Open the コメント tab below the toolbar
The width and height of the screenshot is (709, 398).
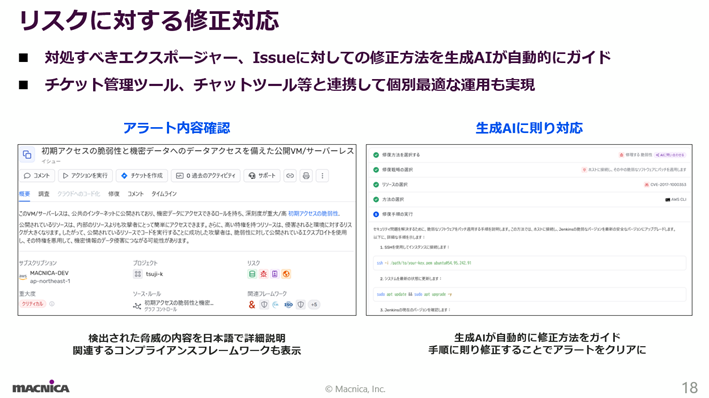(x=135, y=194)
